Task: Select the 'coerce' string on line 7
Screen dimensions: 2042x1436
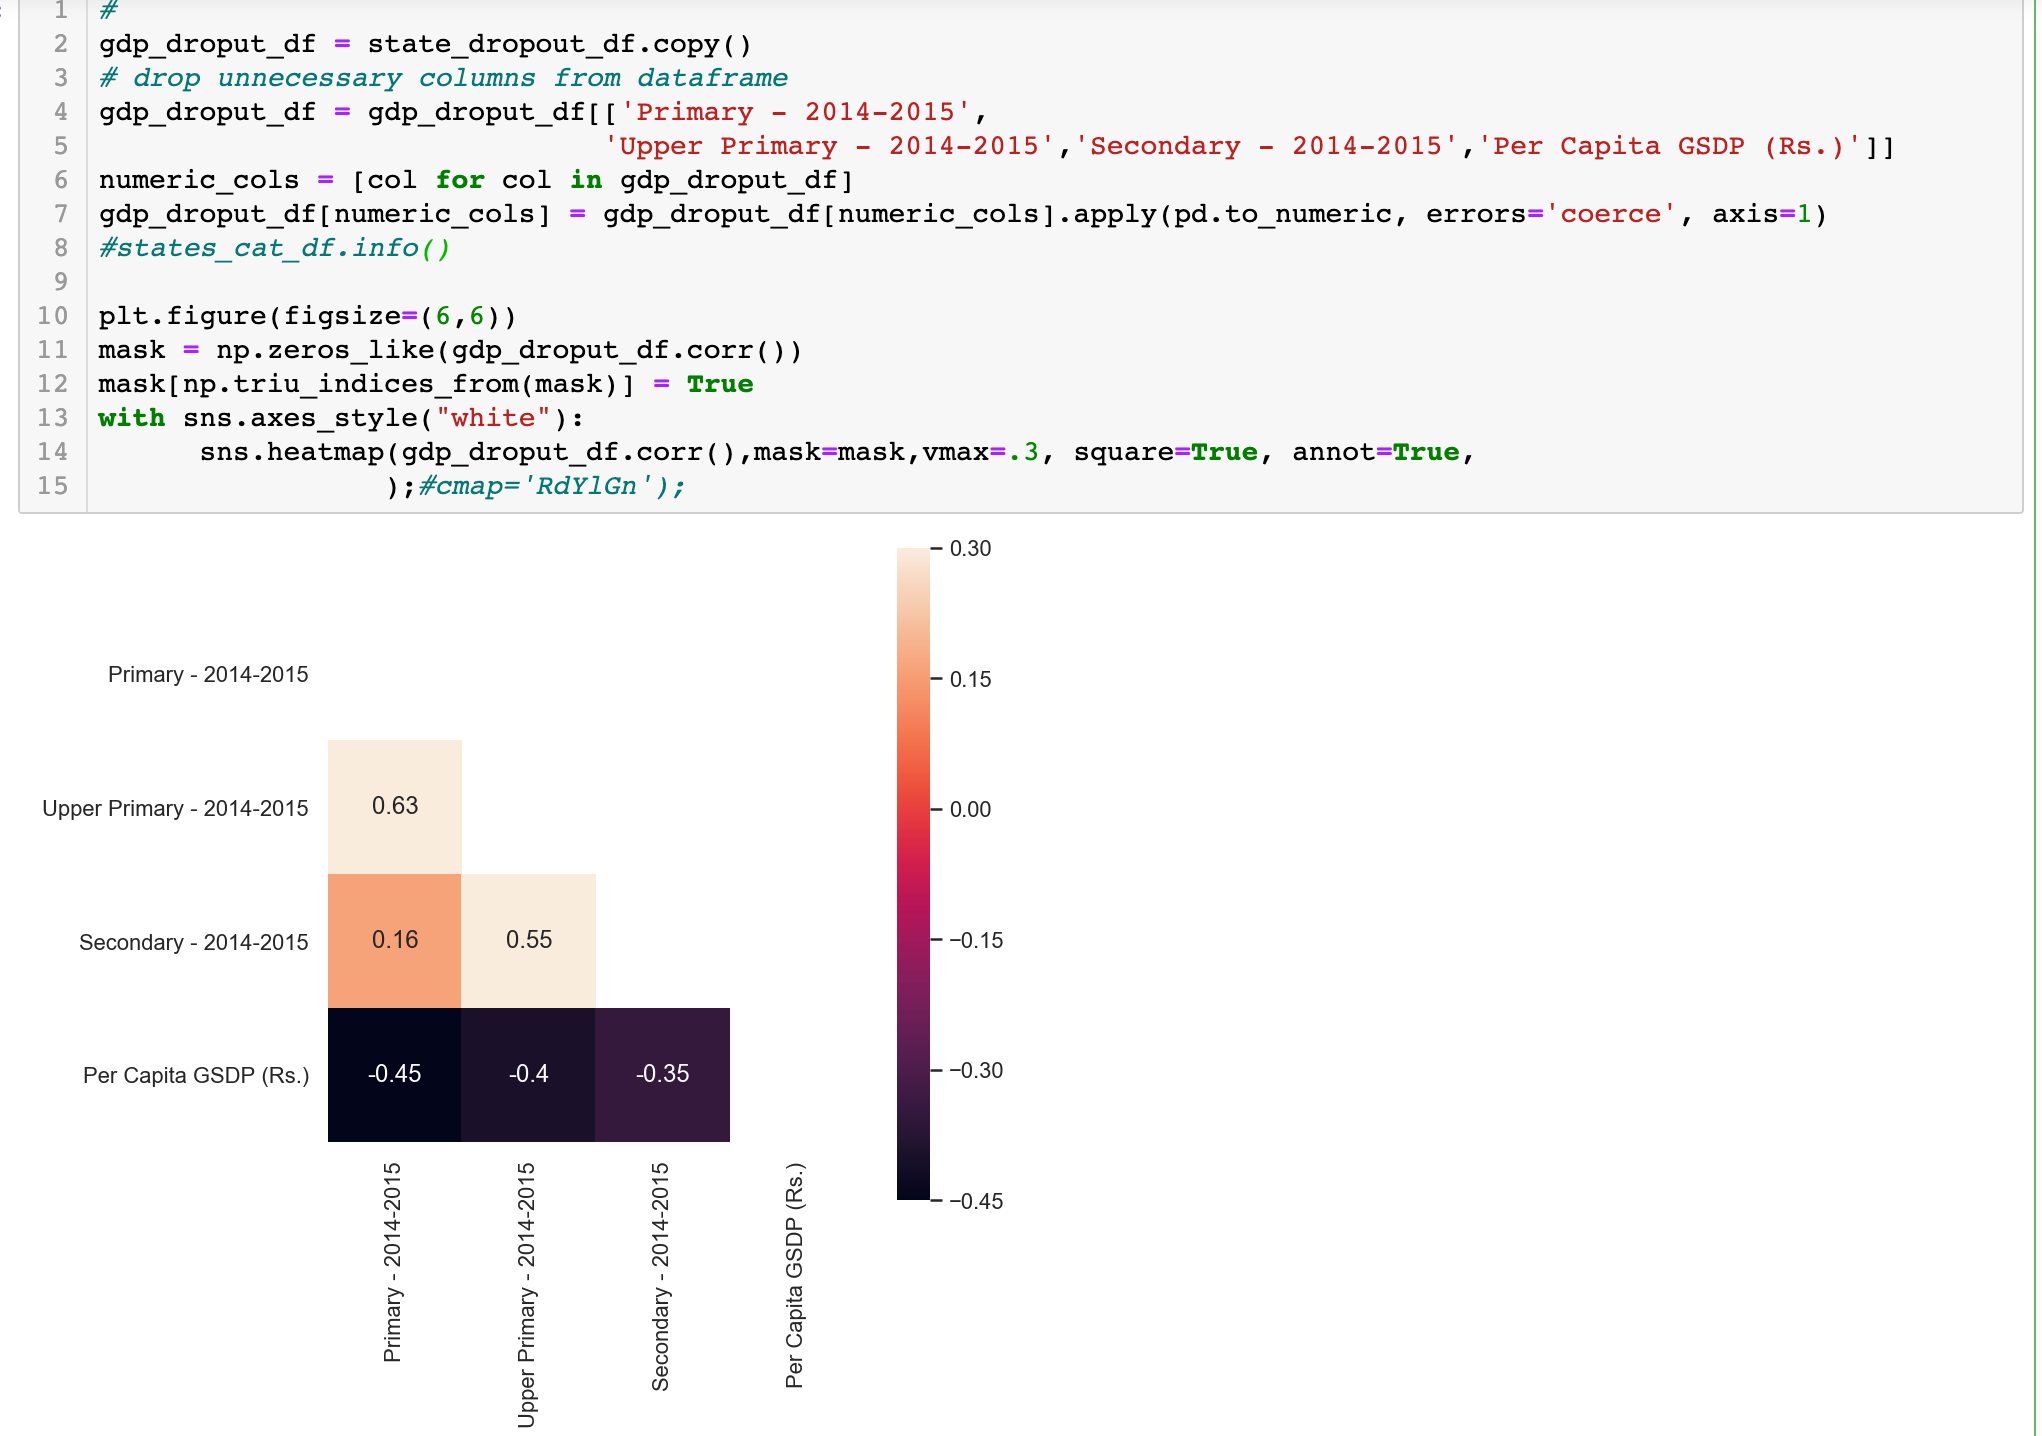Action: click(1607, 213)
